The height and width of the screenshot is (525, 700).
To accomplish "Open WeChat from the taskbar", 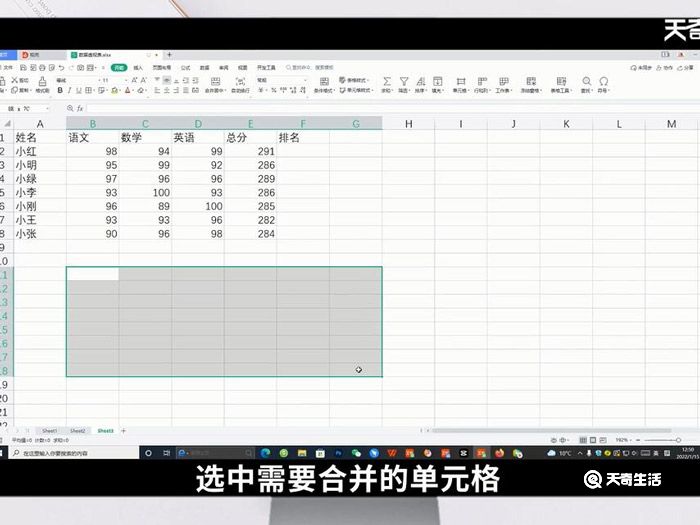I will point(356,453).
